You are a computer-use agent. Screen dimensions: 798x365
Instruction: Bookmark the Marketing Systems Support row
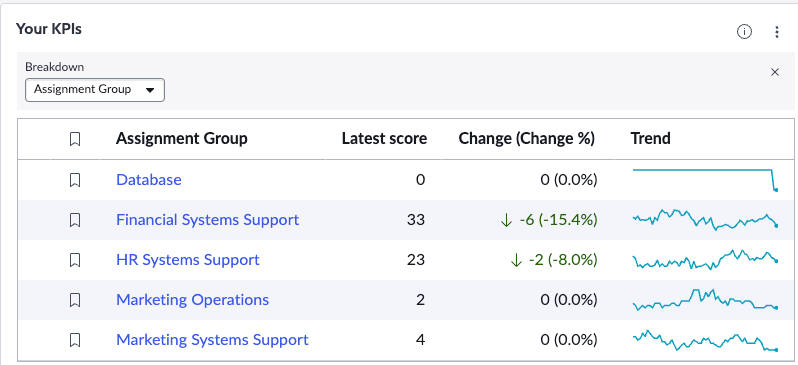[x=75, y=340]
